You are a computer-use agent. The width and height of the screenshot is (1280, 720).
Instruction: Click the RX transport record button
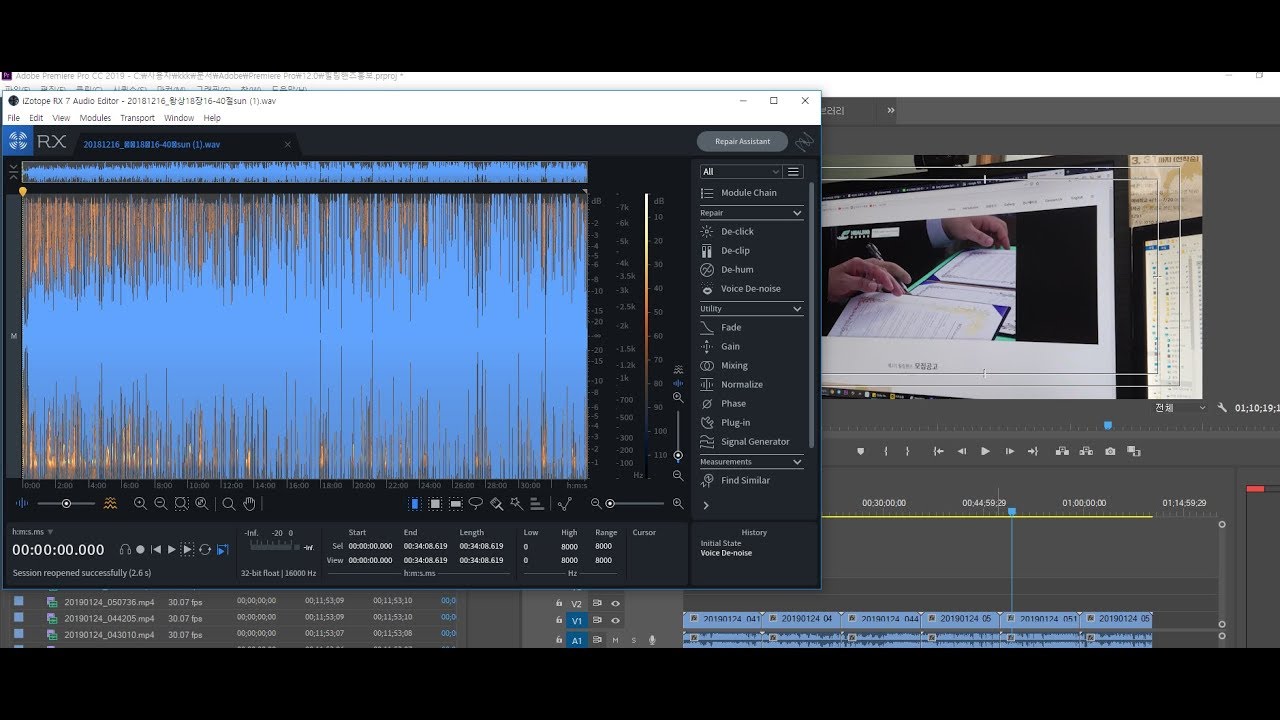(140, 549)
